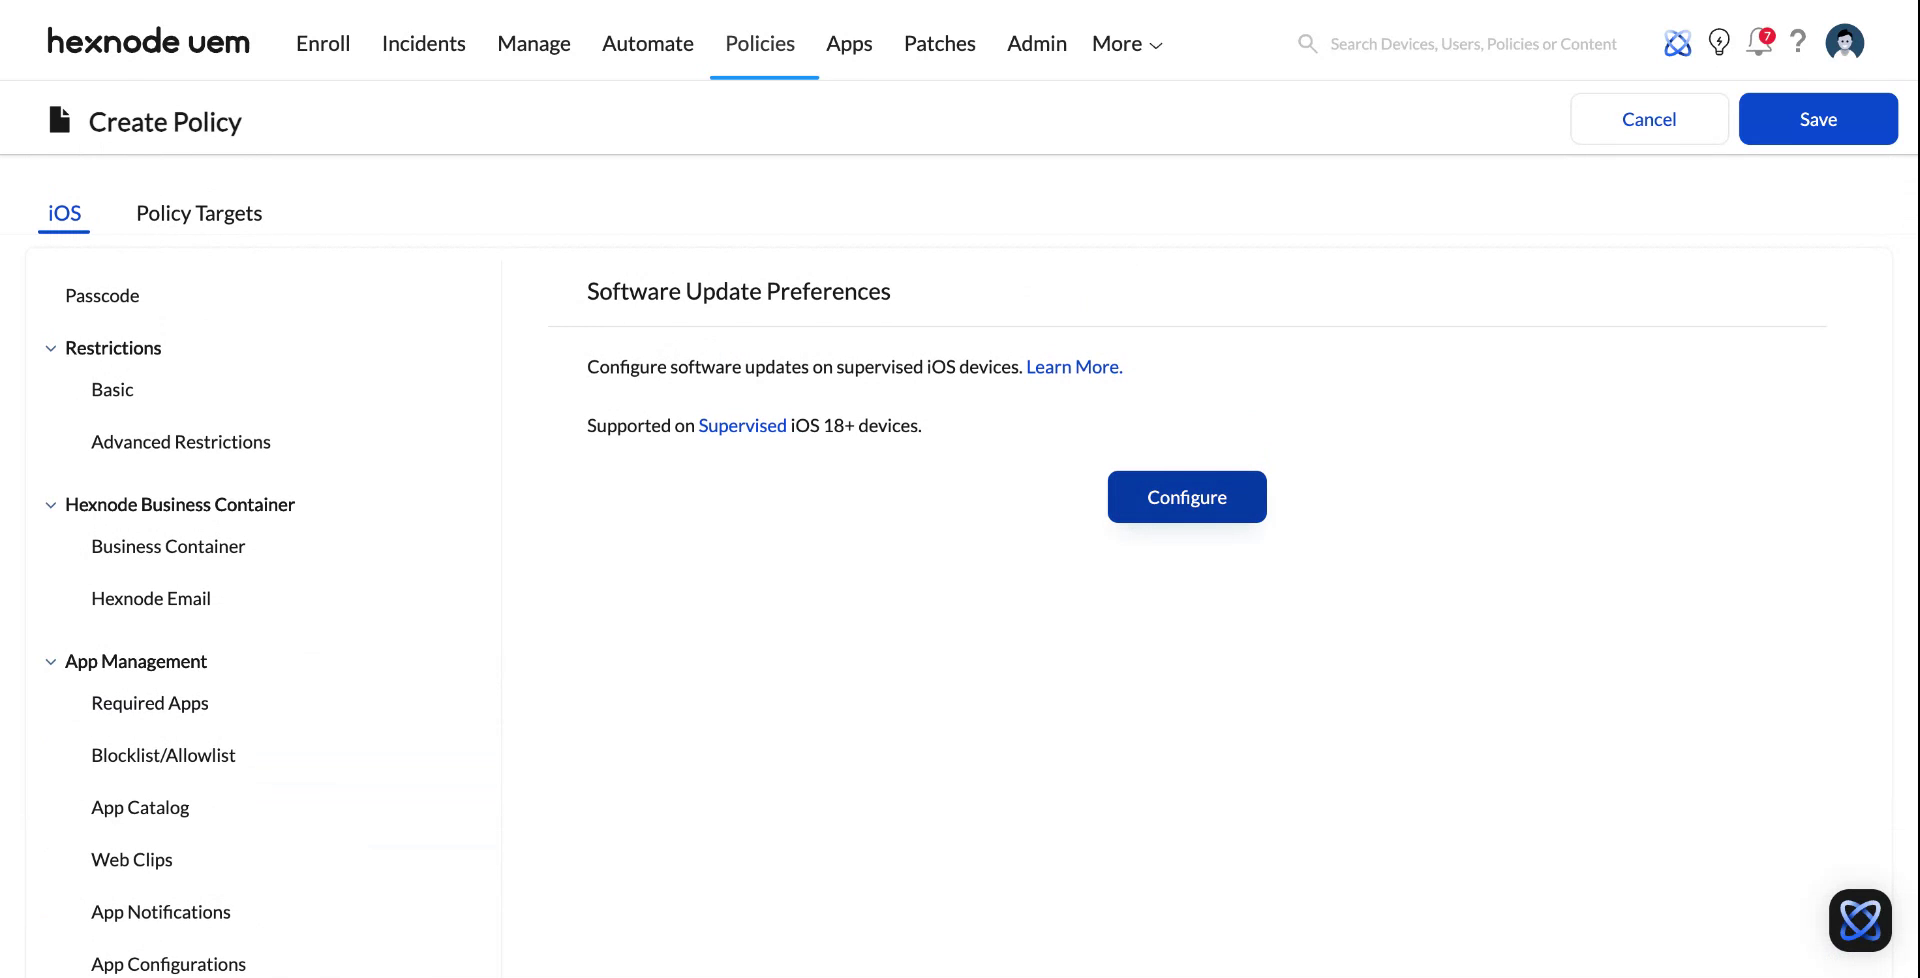1920x978 pixels.
Task: Click the Create Policy document icon
Action: click(x=59, y=119)
